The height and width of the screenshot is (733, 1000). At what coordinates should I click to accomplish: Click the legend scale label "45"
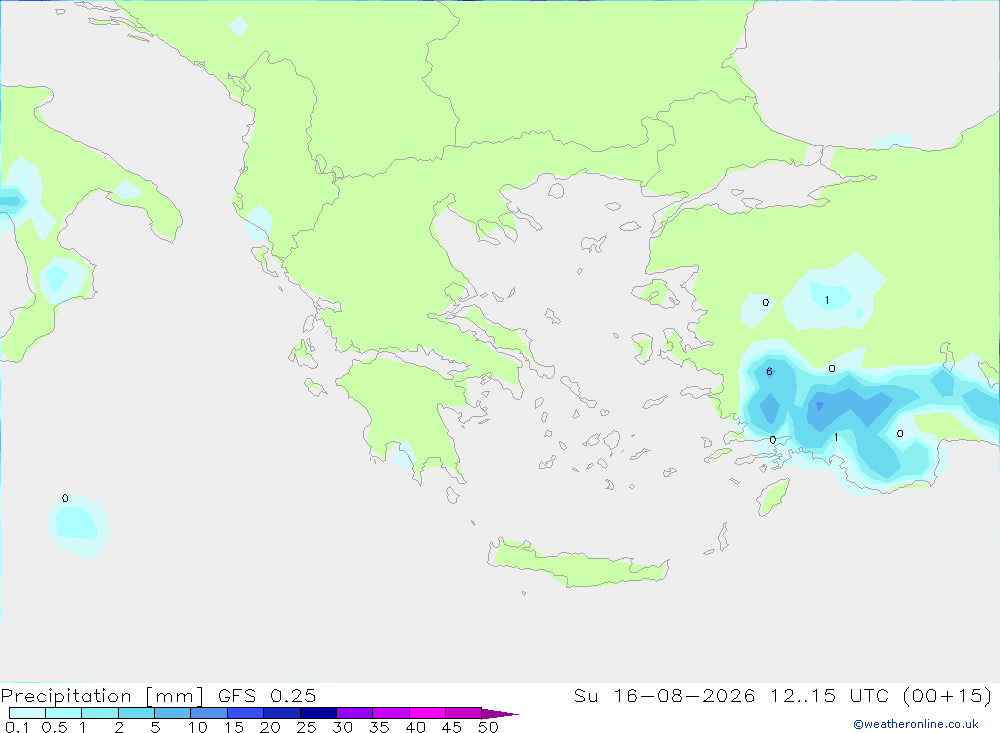pyautogui.click(x=452, y=727)
